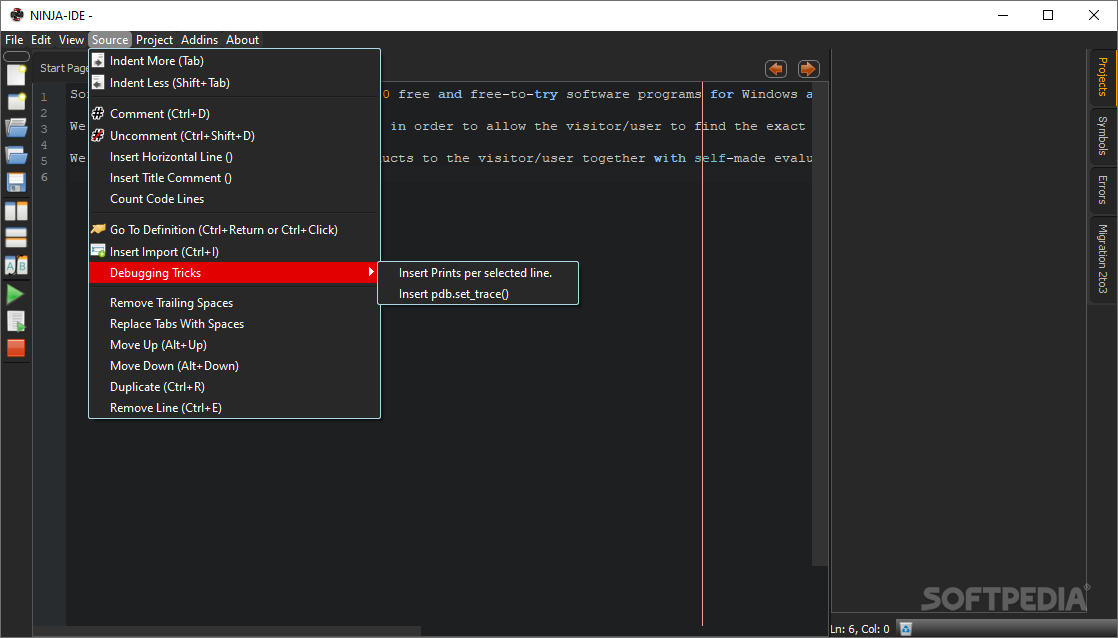
Task: Close the open Source menu
Action: 110,40
